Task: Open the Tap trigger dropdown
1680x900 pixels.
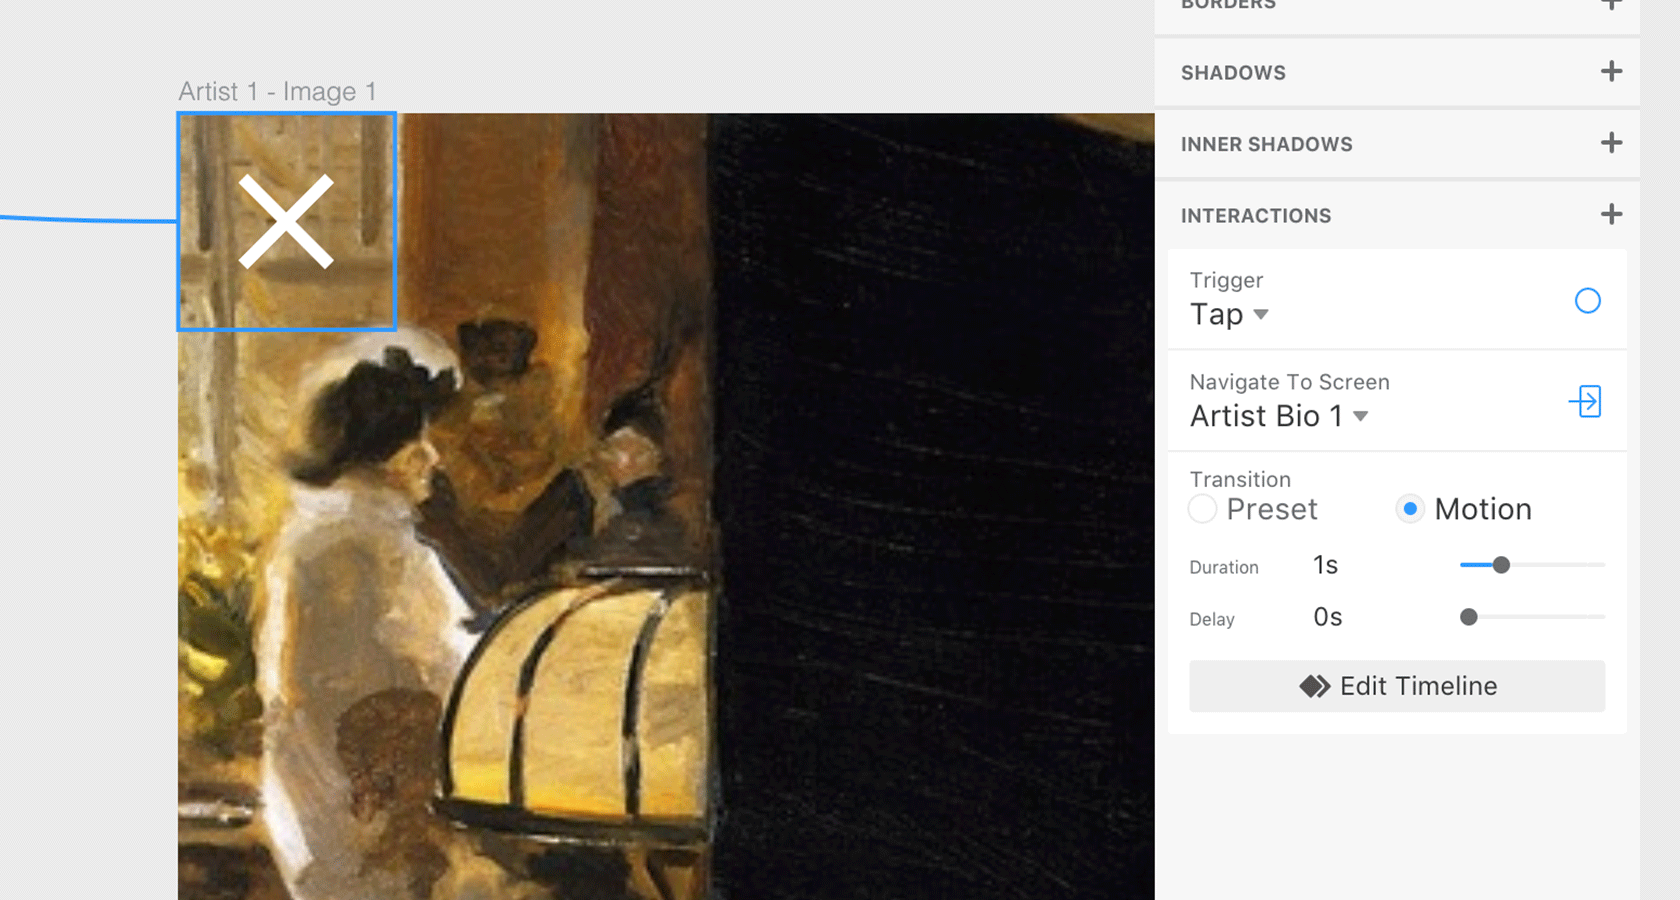Action: 1229,314
